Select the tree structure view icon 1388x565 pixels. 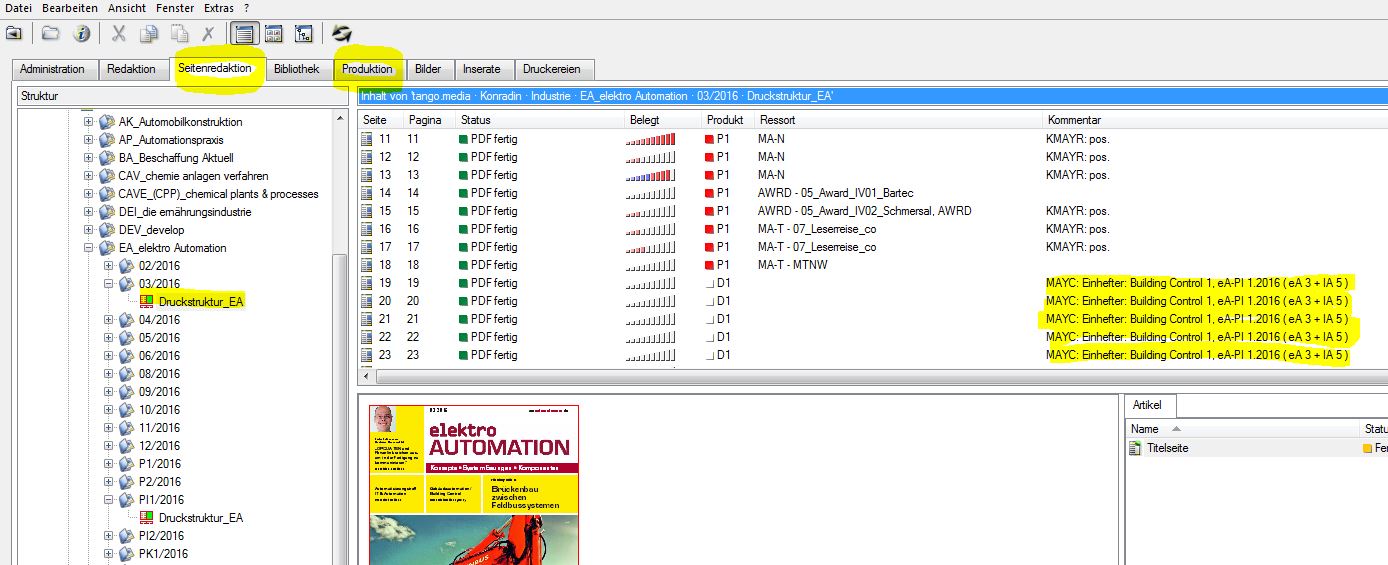[x=304, y=34]
